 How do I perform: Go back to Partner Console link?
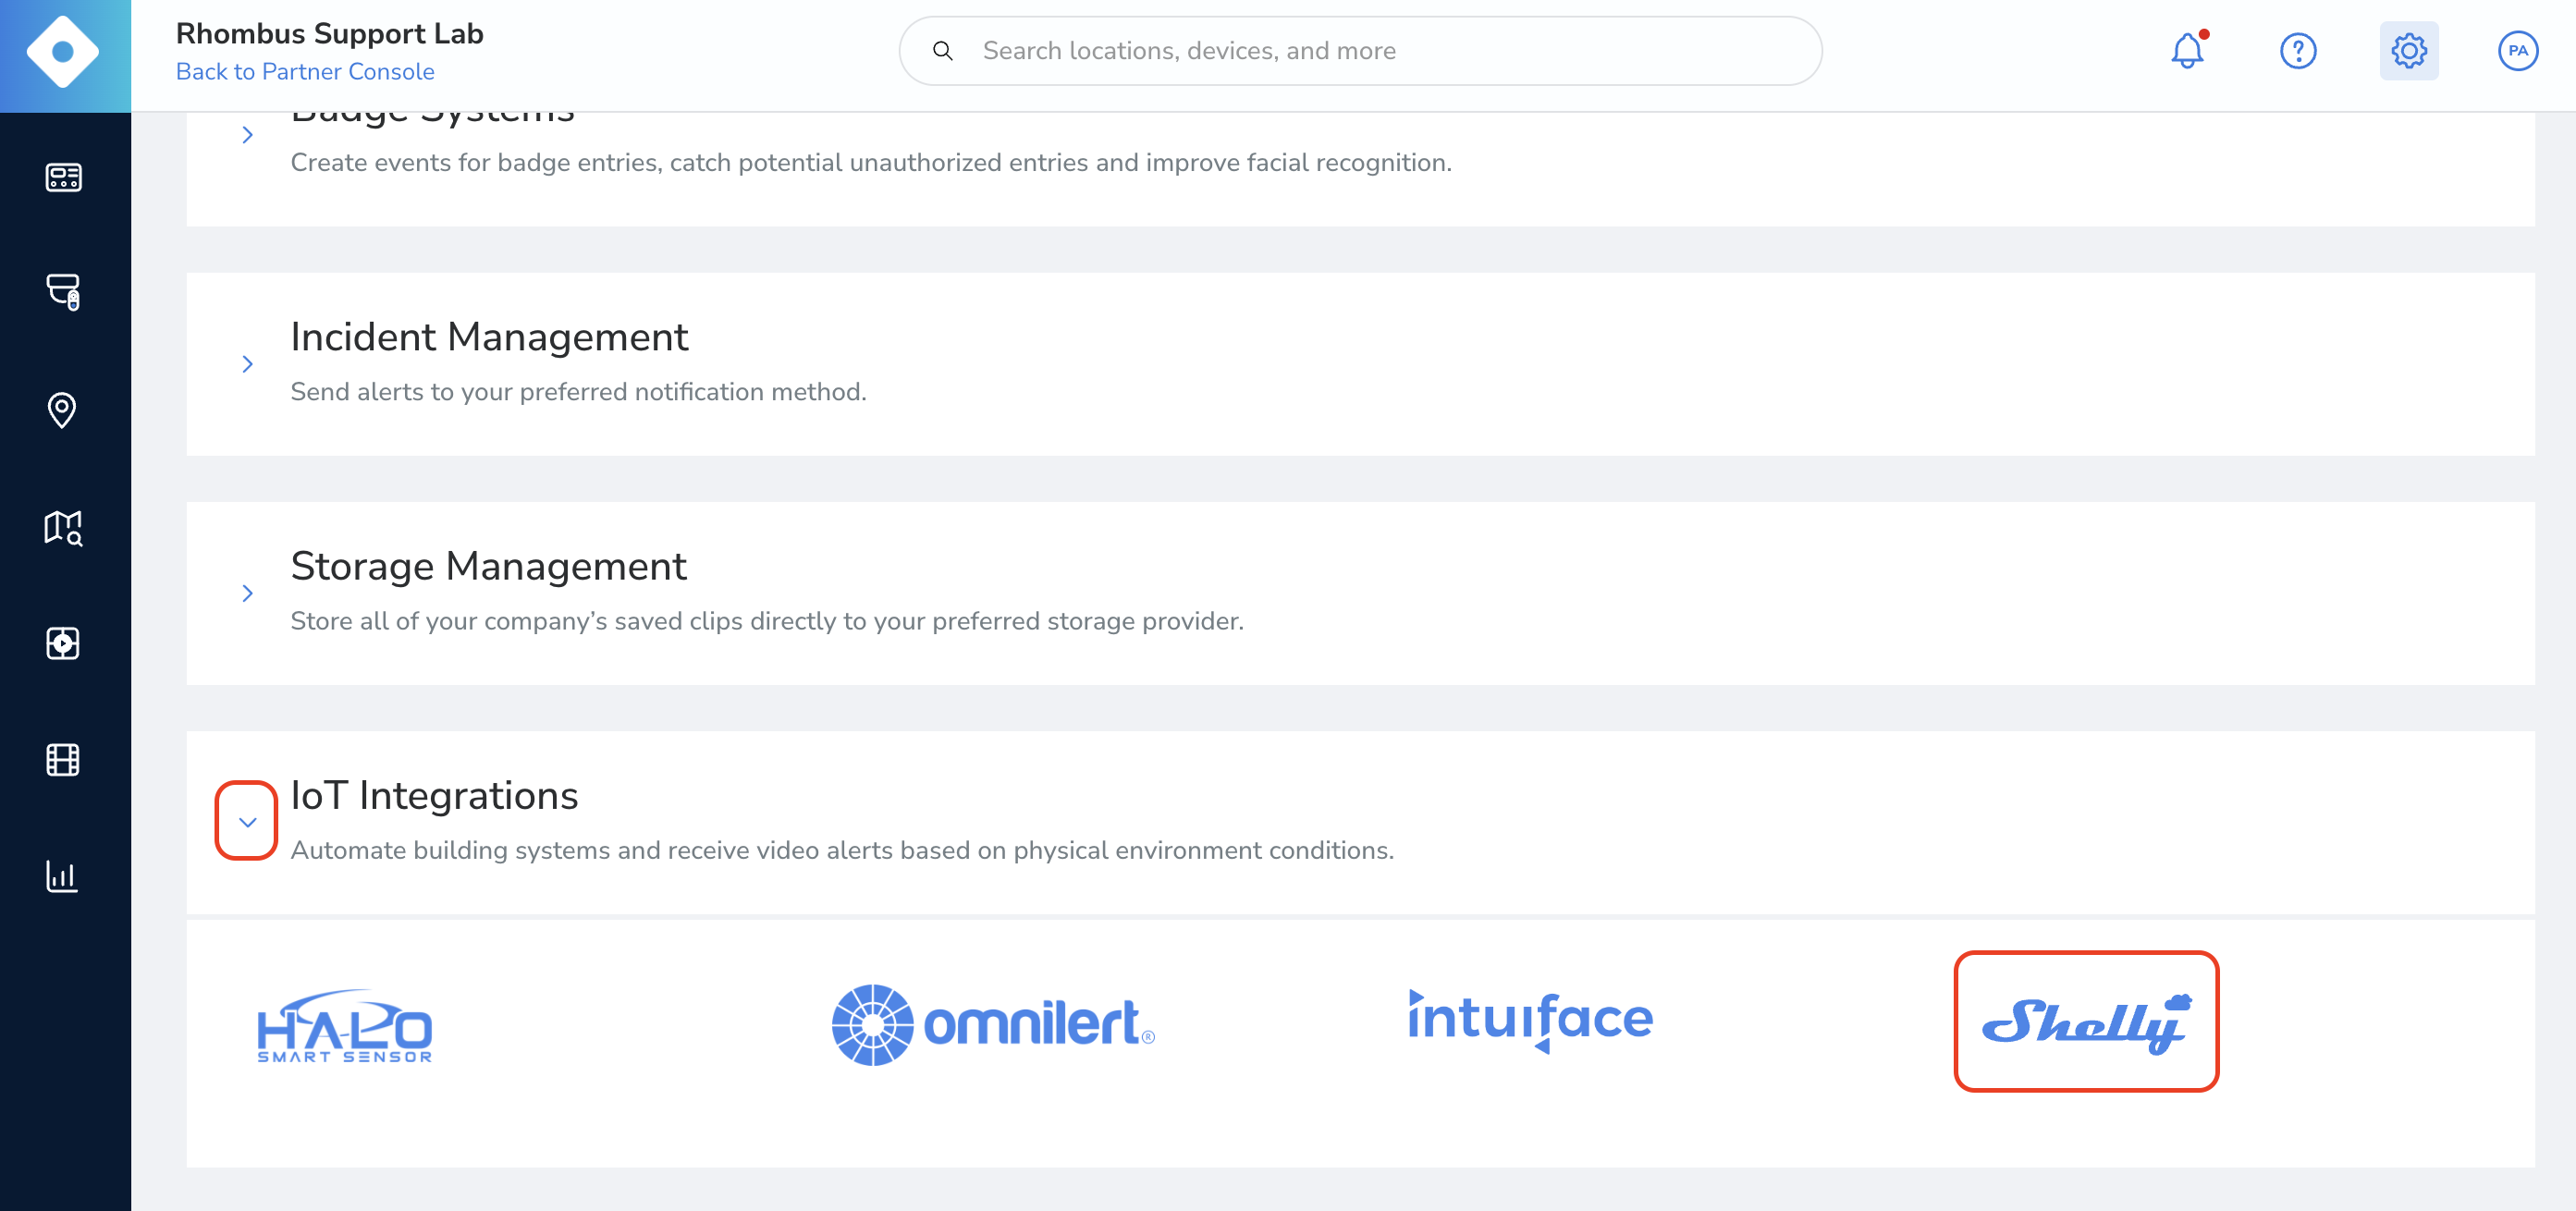point(305,72)
